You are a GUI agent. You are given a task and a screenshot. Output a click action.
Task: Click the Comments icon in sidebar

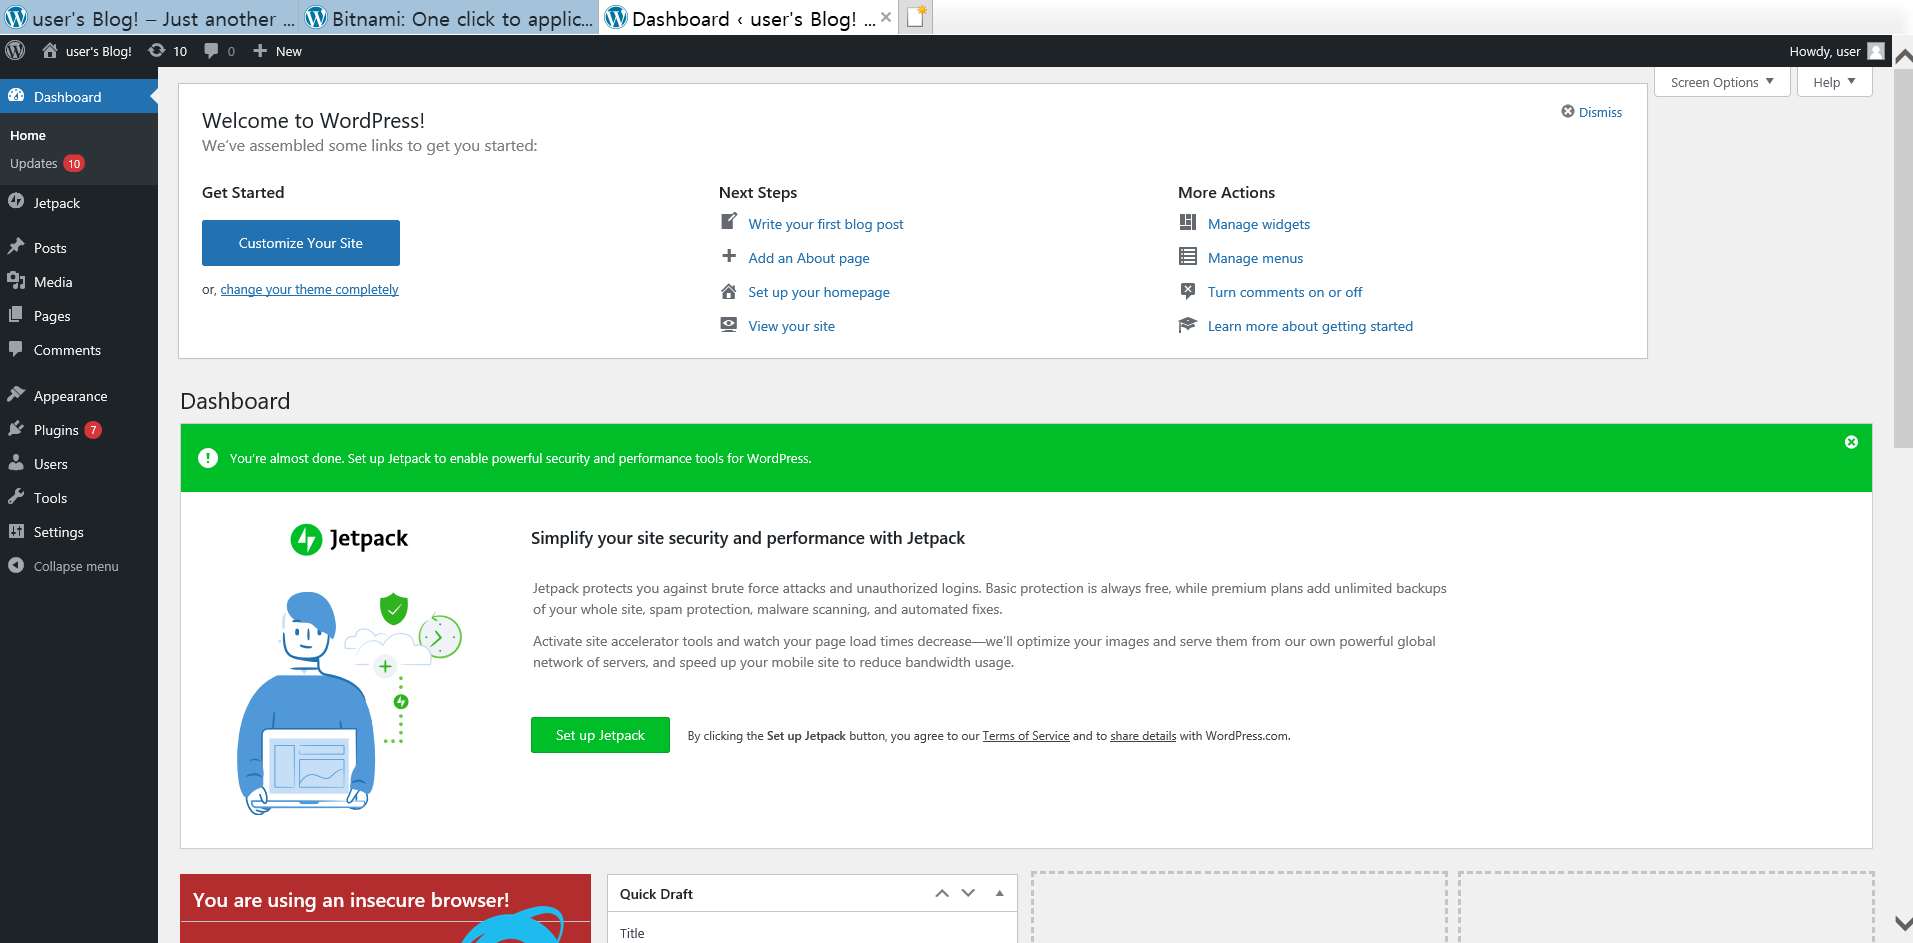(16, 349)
